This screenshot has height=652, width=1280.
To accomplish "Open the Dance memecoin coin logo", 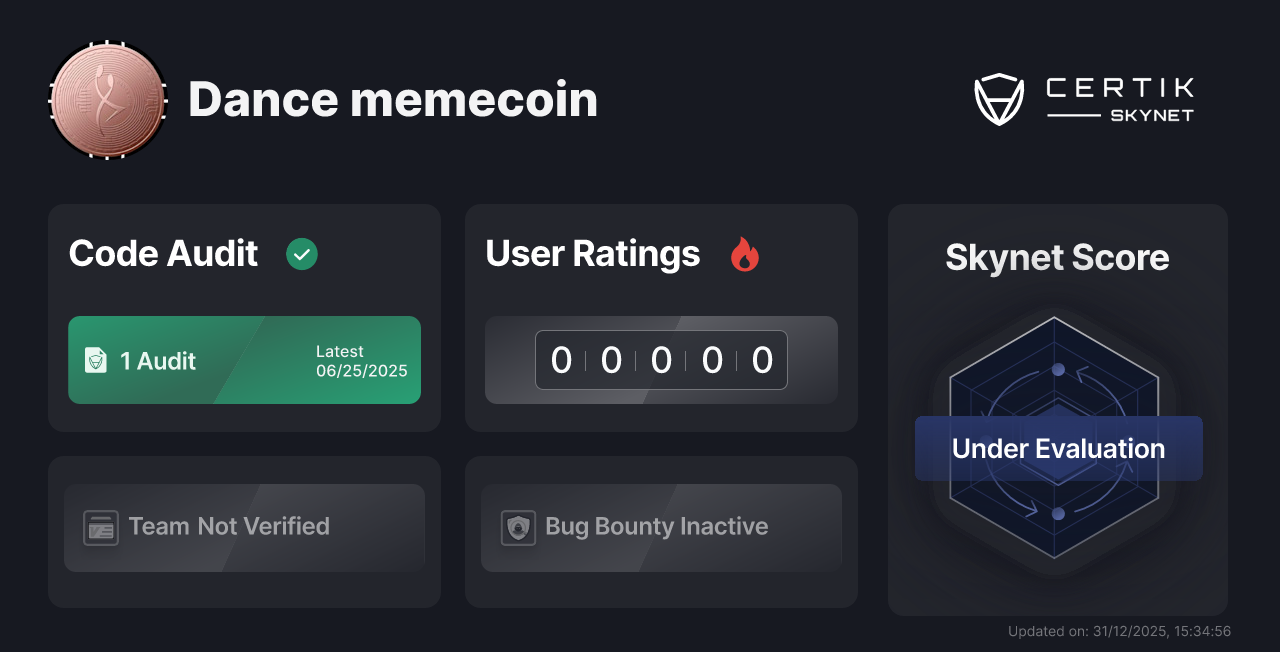I will pyautogui.click(x=107, y=100).
